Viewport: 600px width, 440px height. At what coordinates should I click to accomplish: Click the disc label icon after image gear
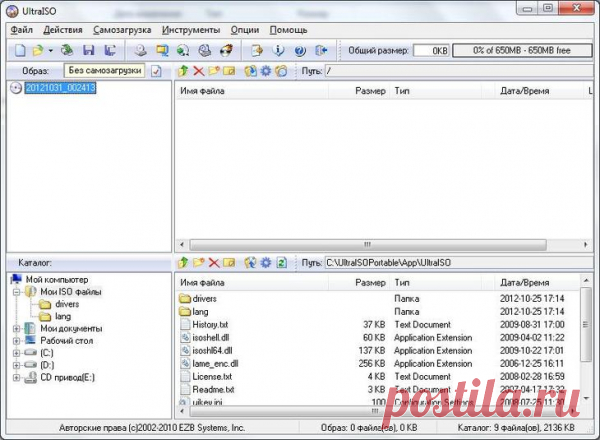pyautogui.click(x=281, y=71)
